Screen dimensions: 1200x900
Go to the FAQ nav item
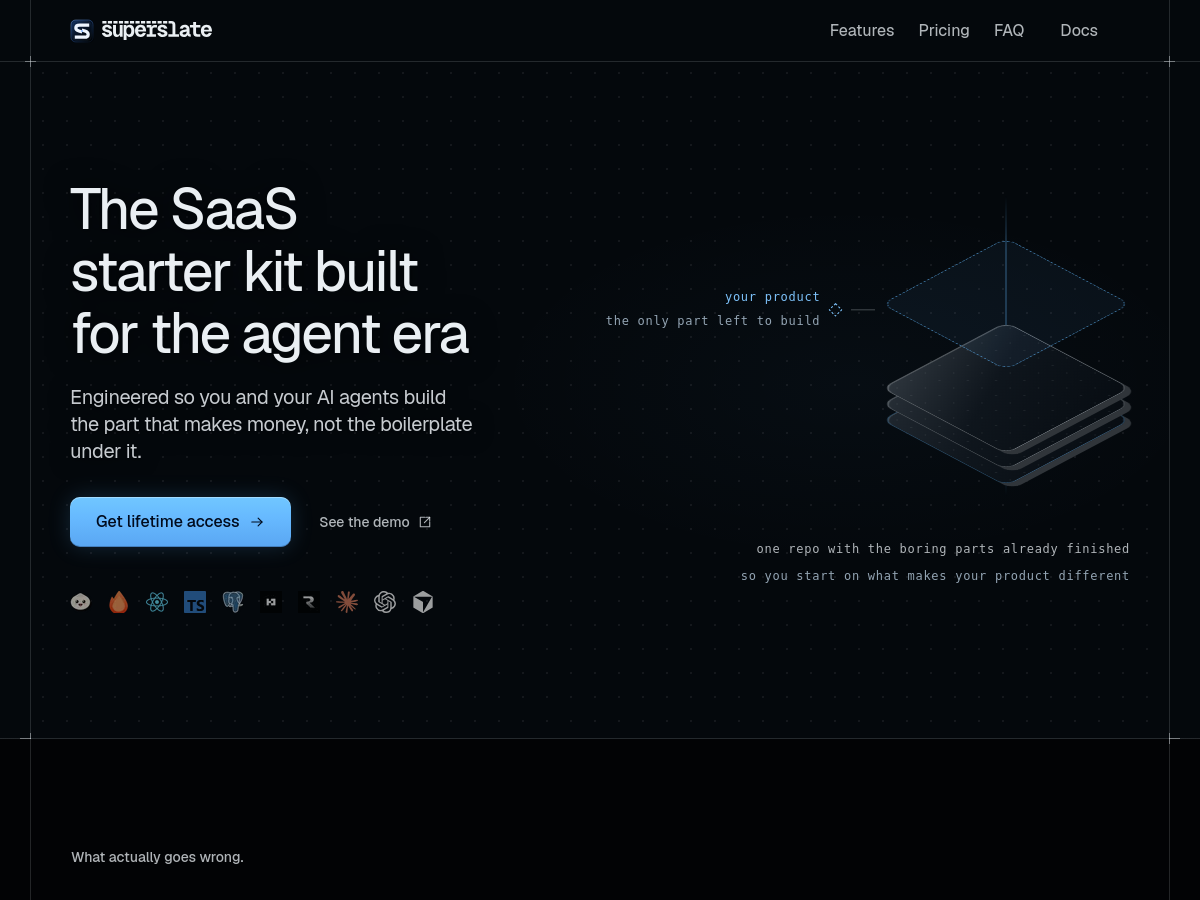[1009, 31]
